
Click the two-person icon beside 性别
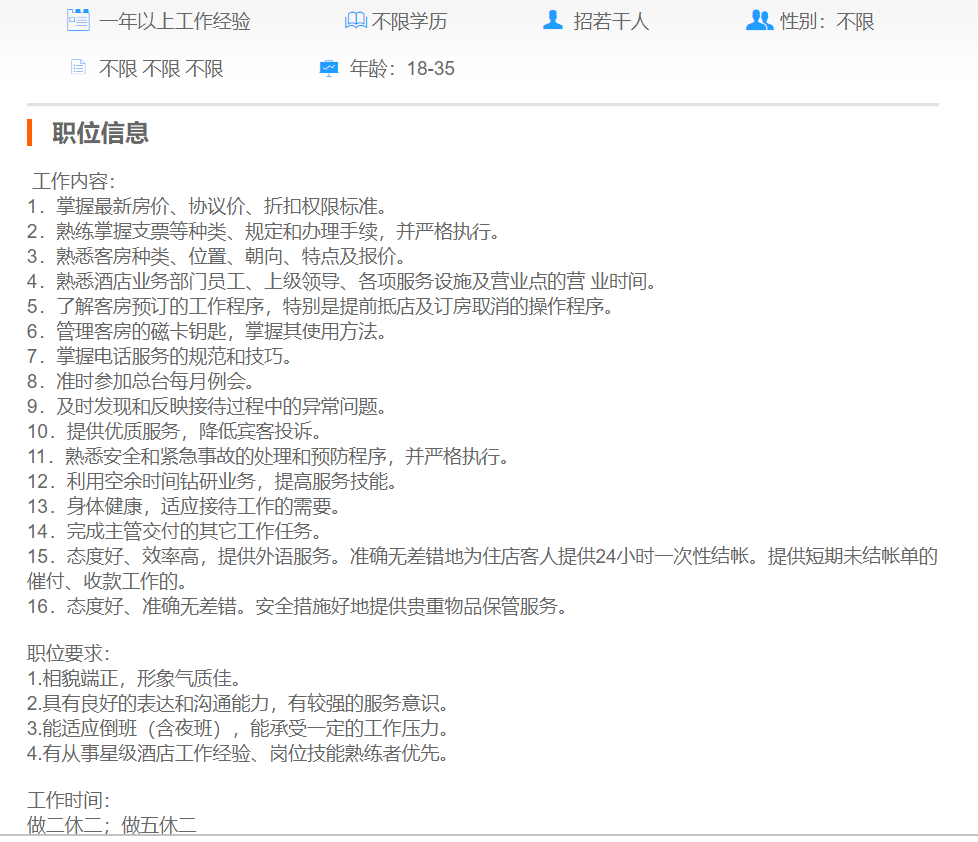point(759,20)
